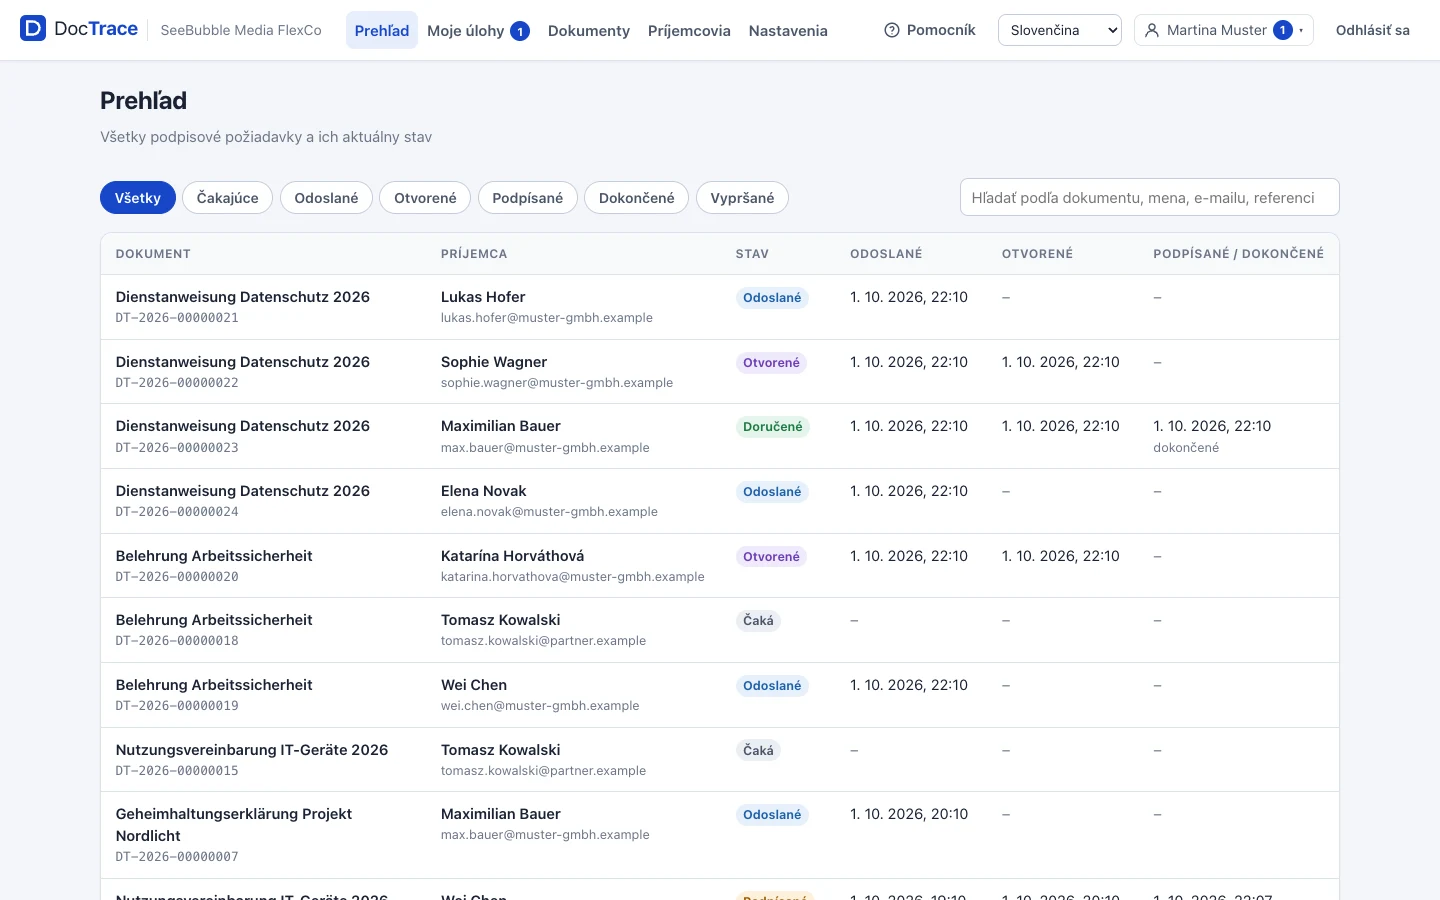Open the Slovenčina language dropdown

(1060, 30)
